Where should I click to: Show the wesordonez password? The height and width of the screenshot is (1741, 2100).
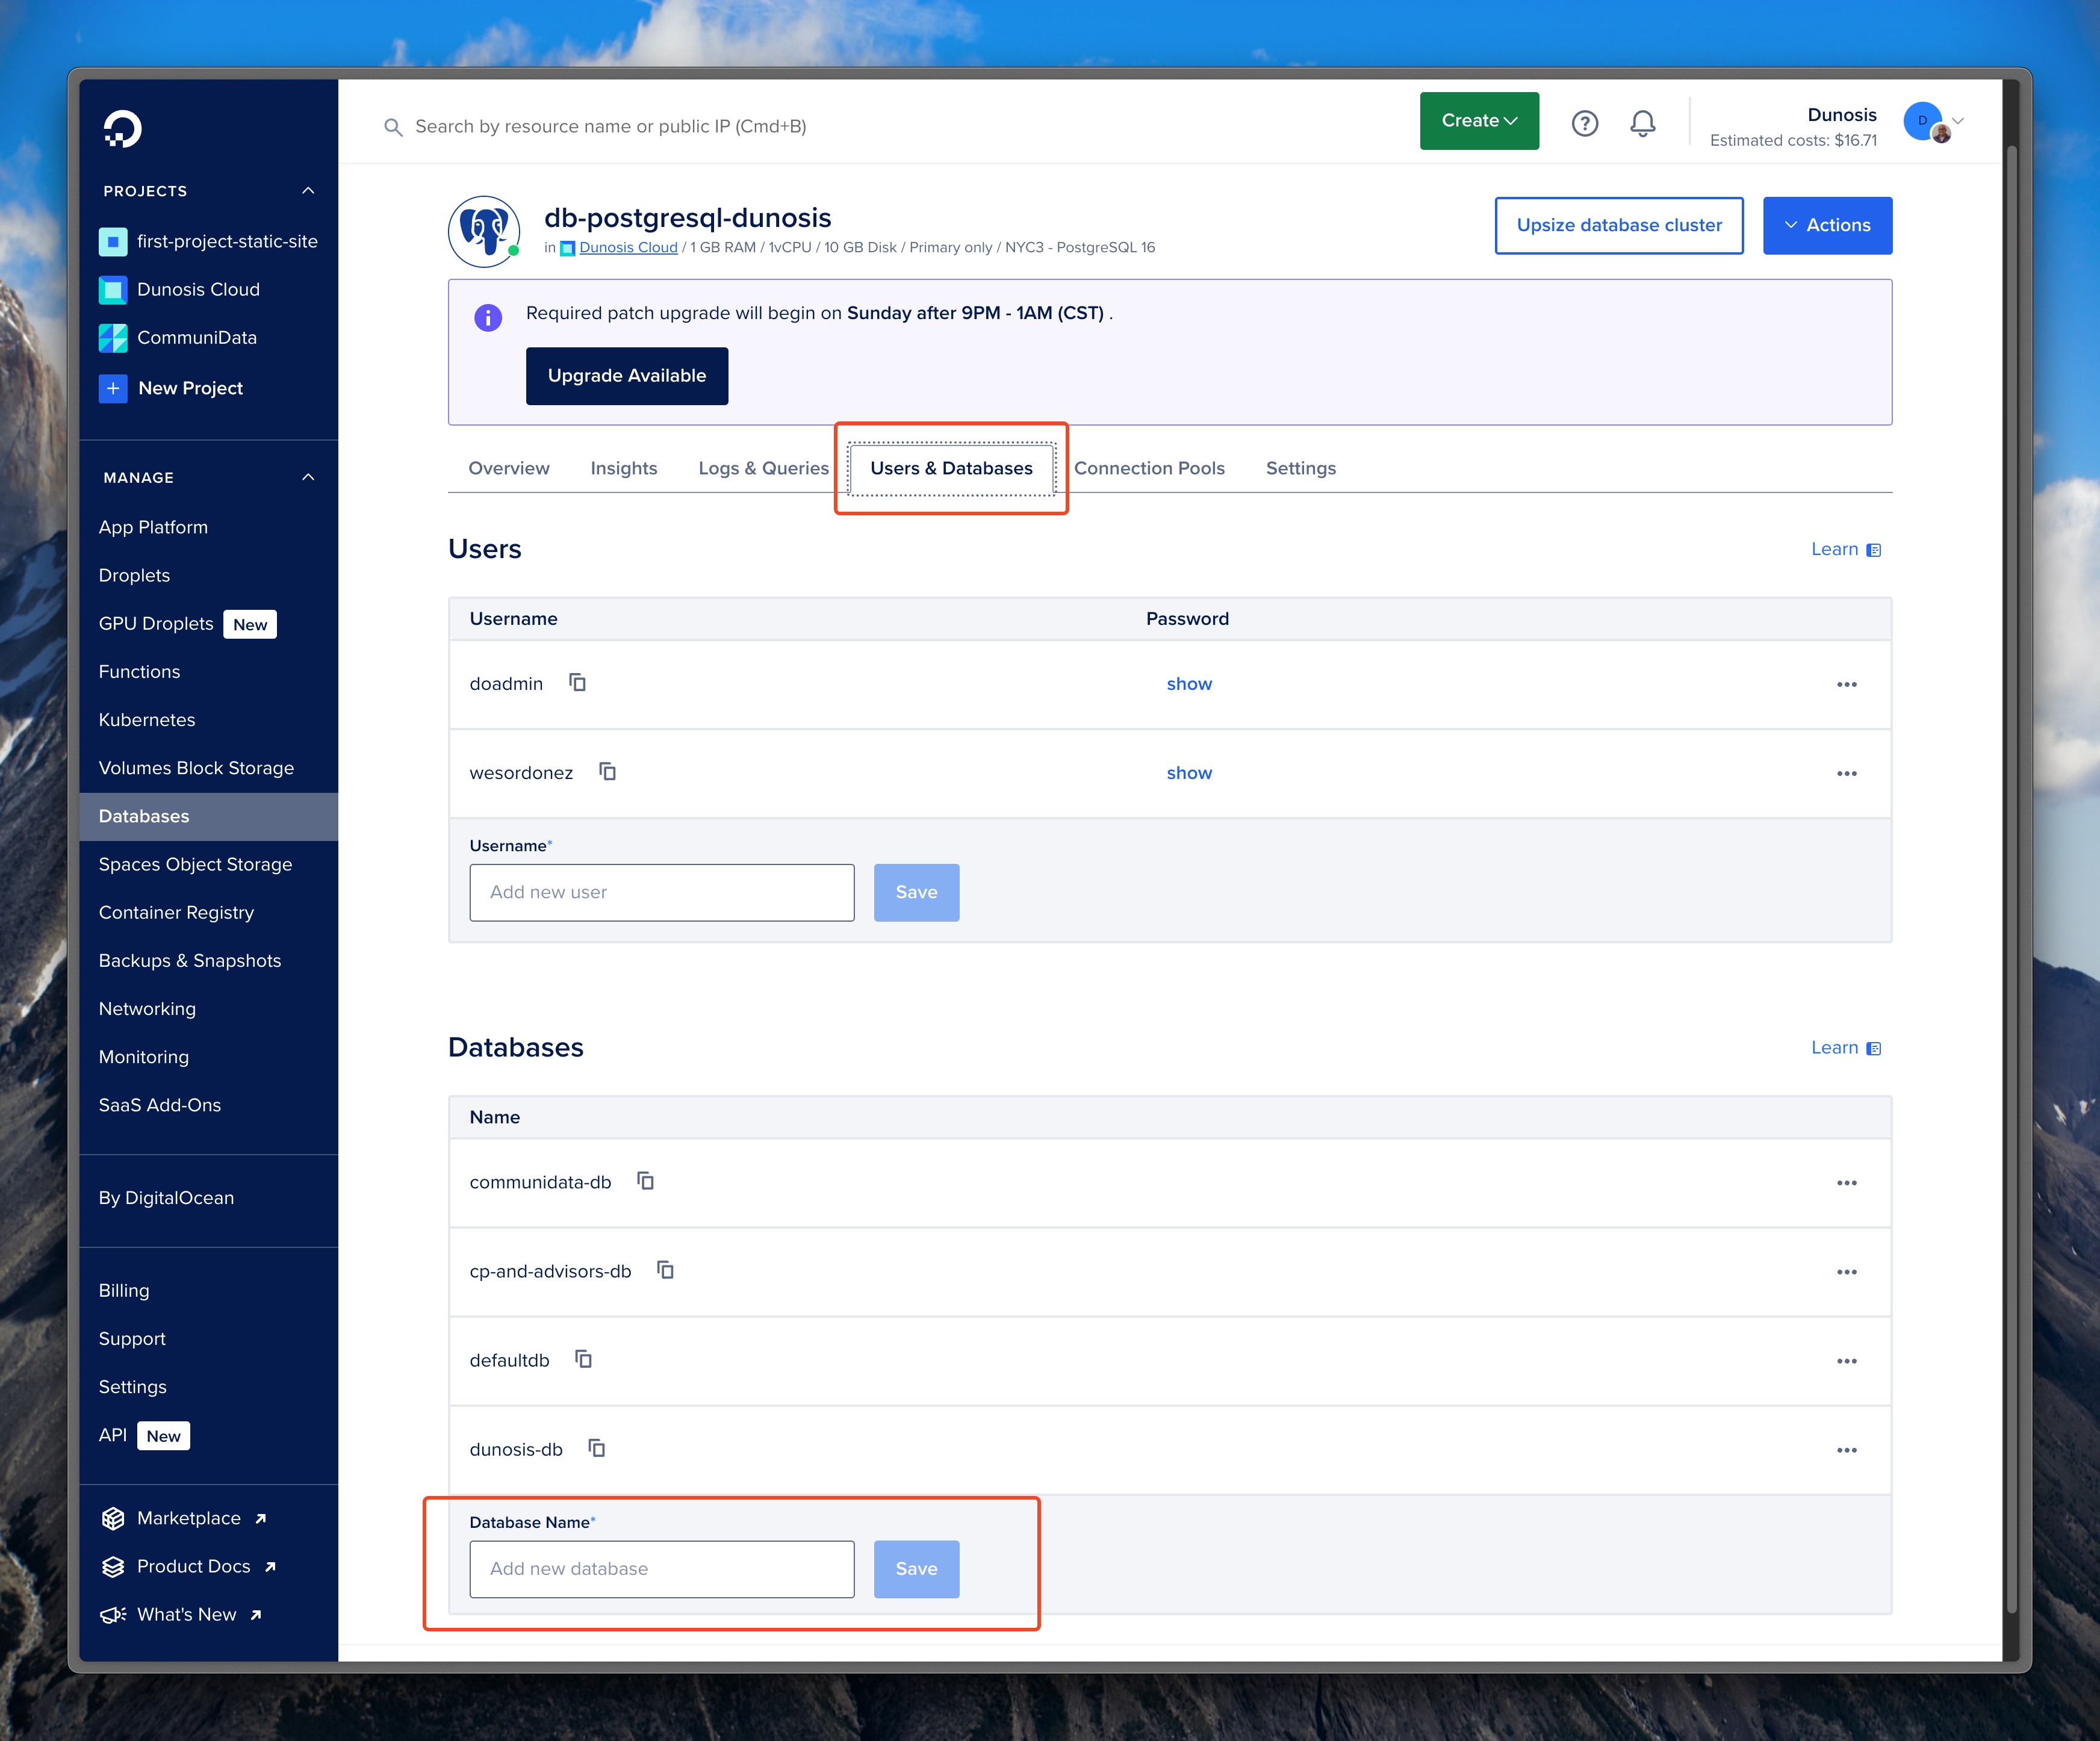pos(1188,773)
